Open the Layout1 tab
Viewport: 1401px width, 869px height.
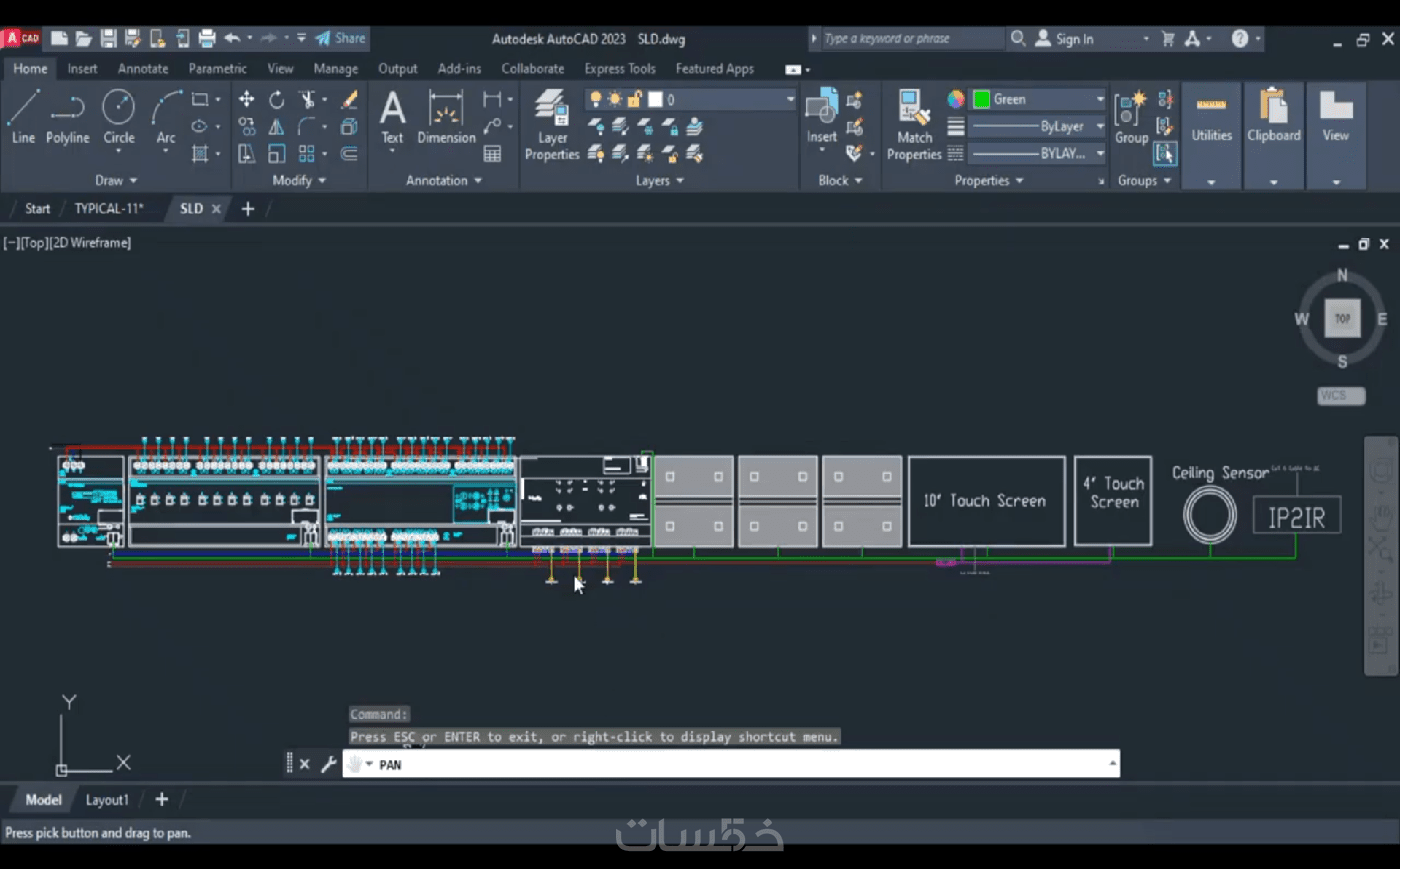coord(107,799)
